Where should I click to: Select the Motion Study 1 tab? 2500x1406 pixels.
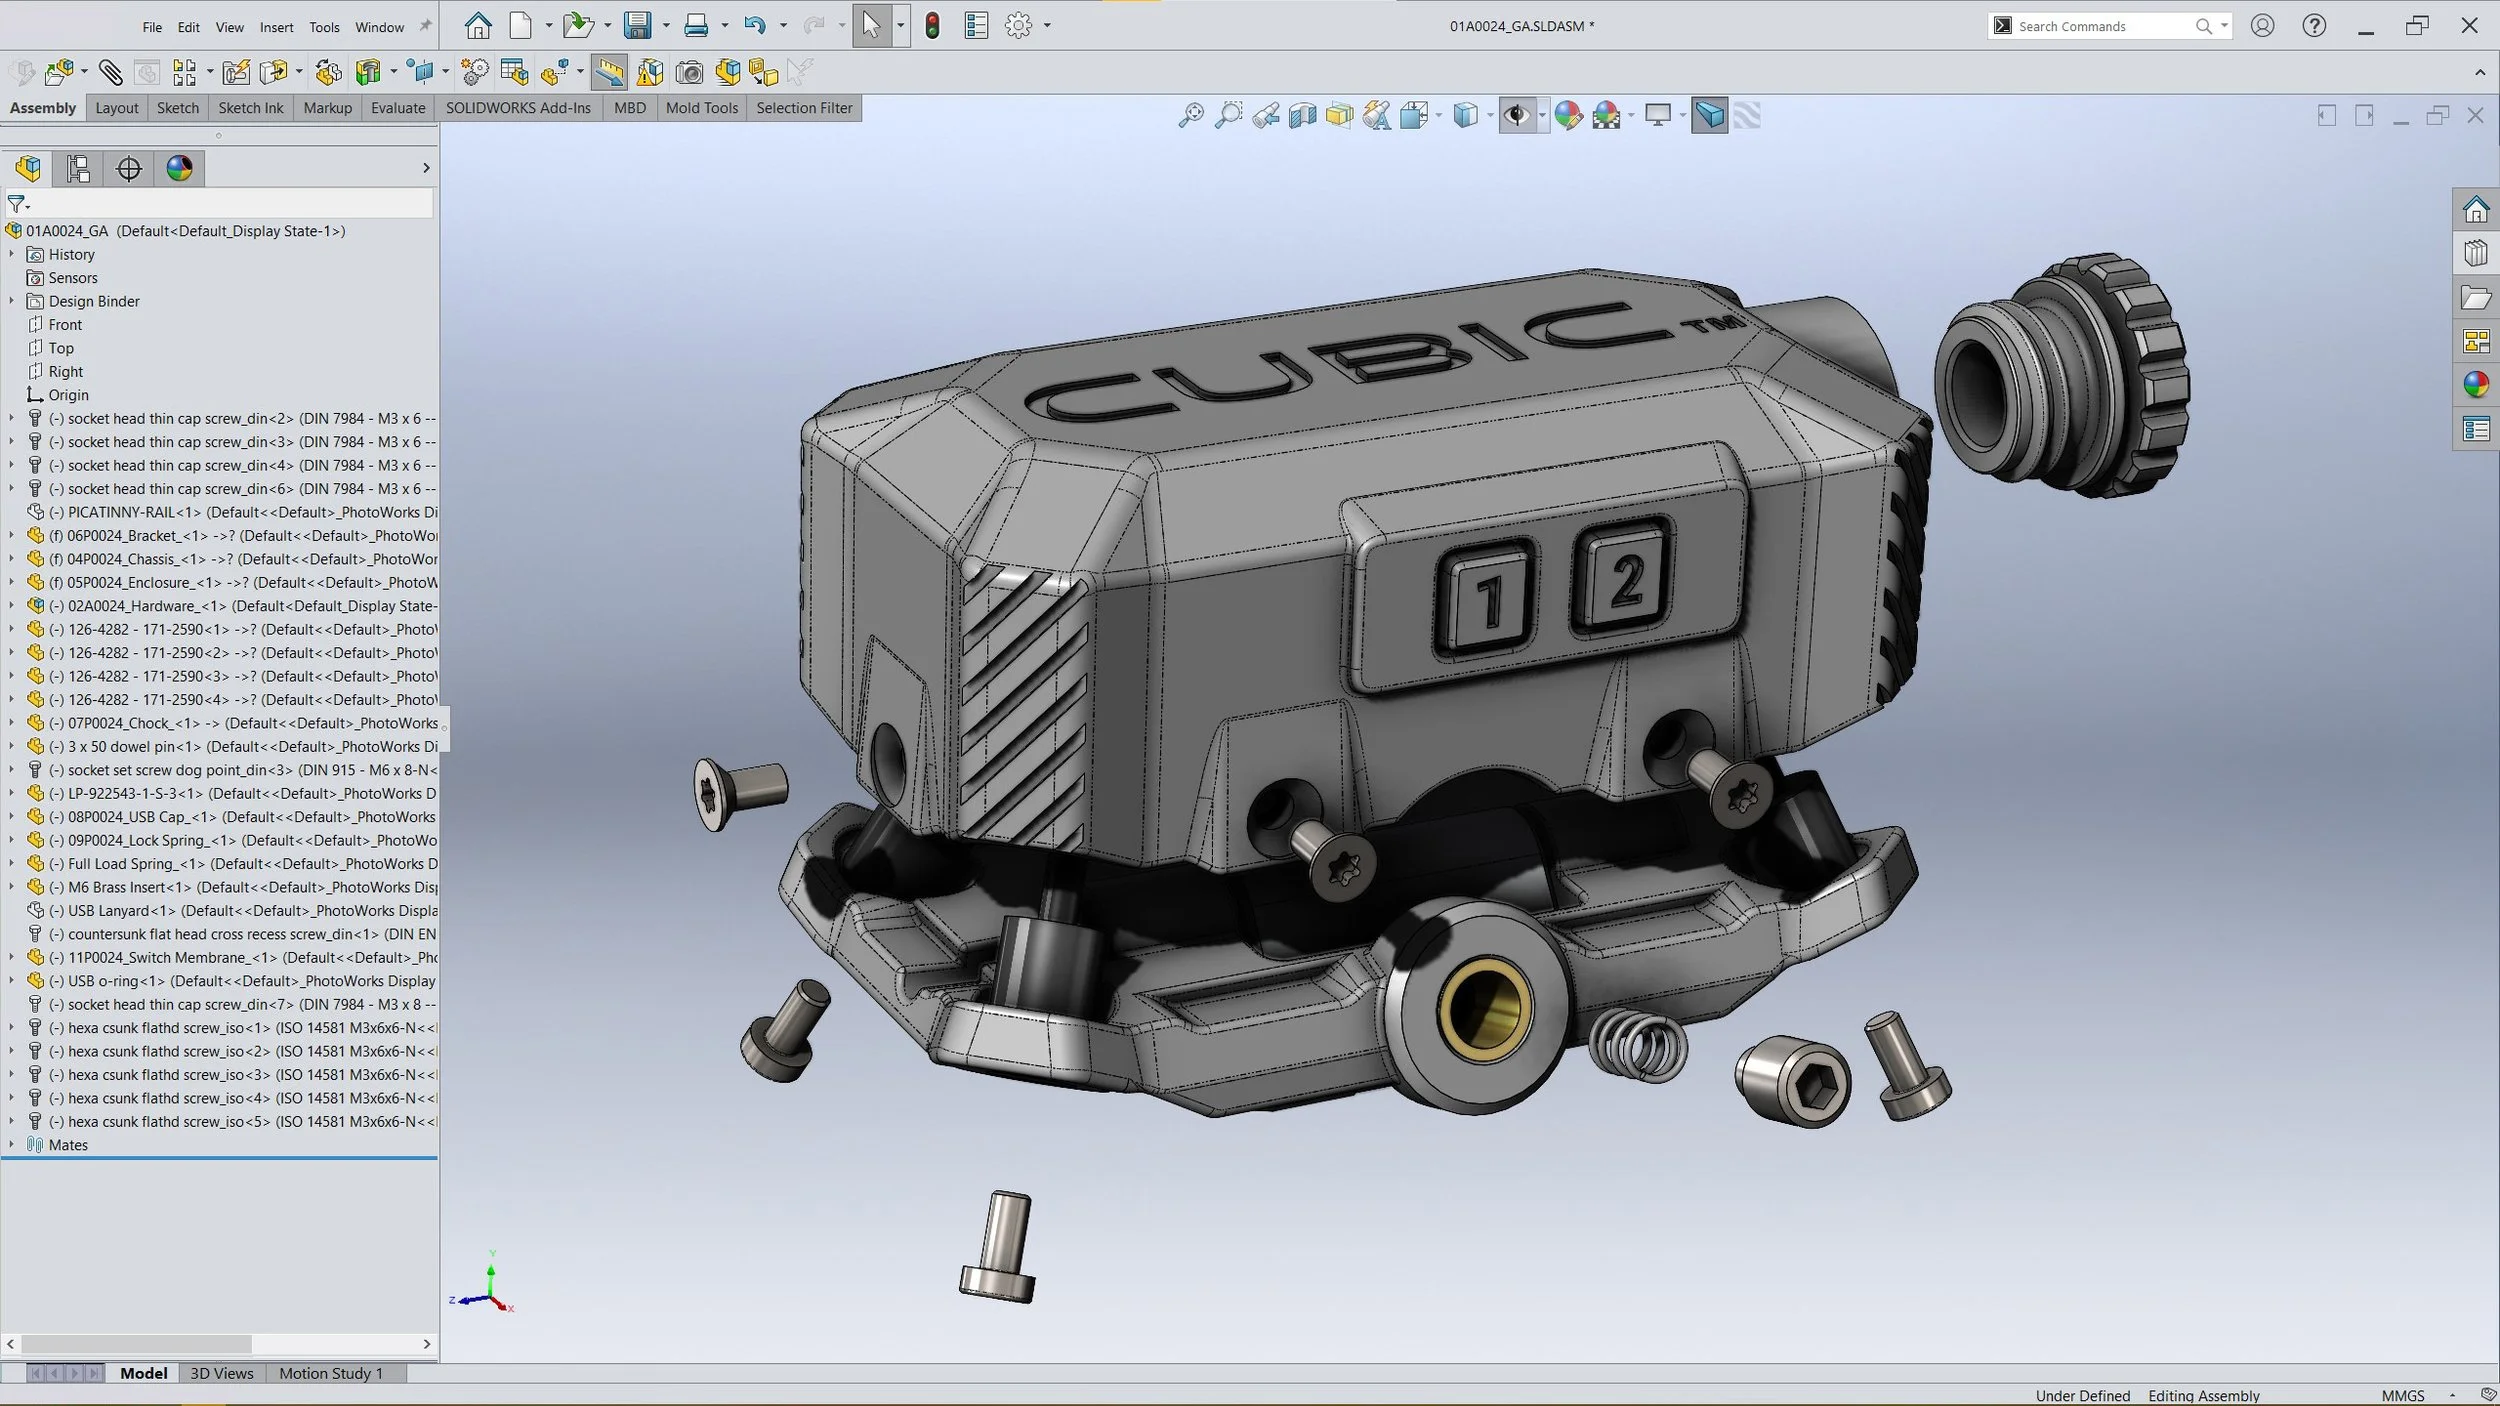331,1373
